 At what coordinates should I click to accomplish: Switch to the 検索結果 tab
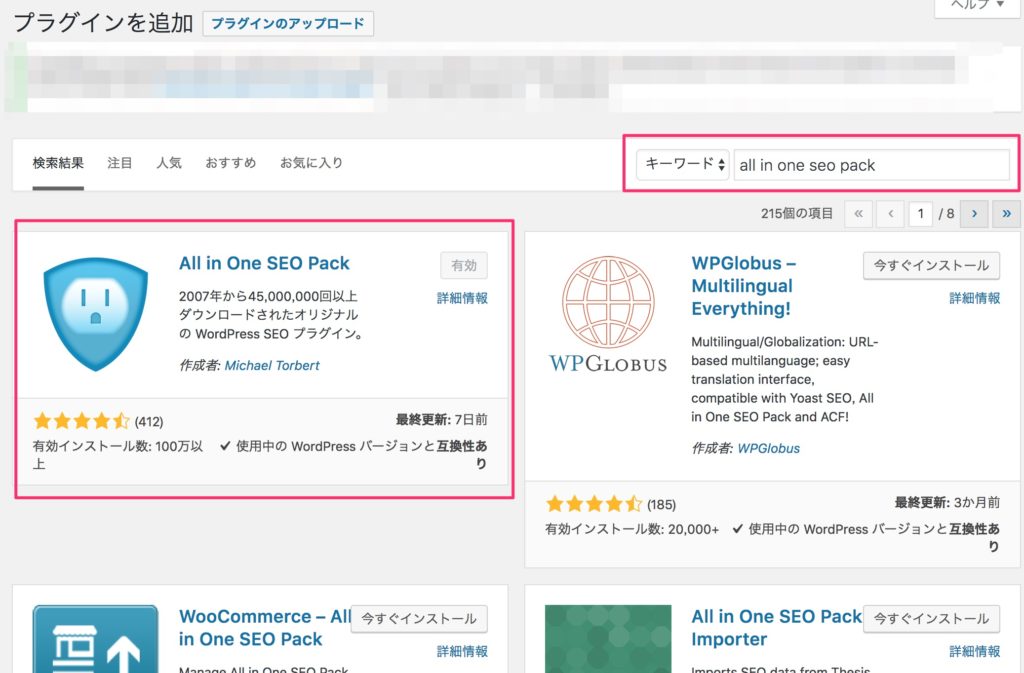coord(58,163)
